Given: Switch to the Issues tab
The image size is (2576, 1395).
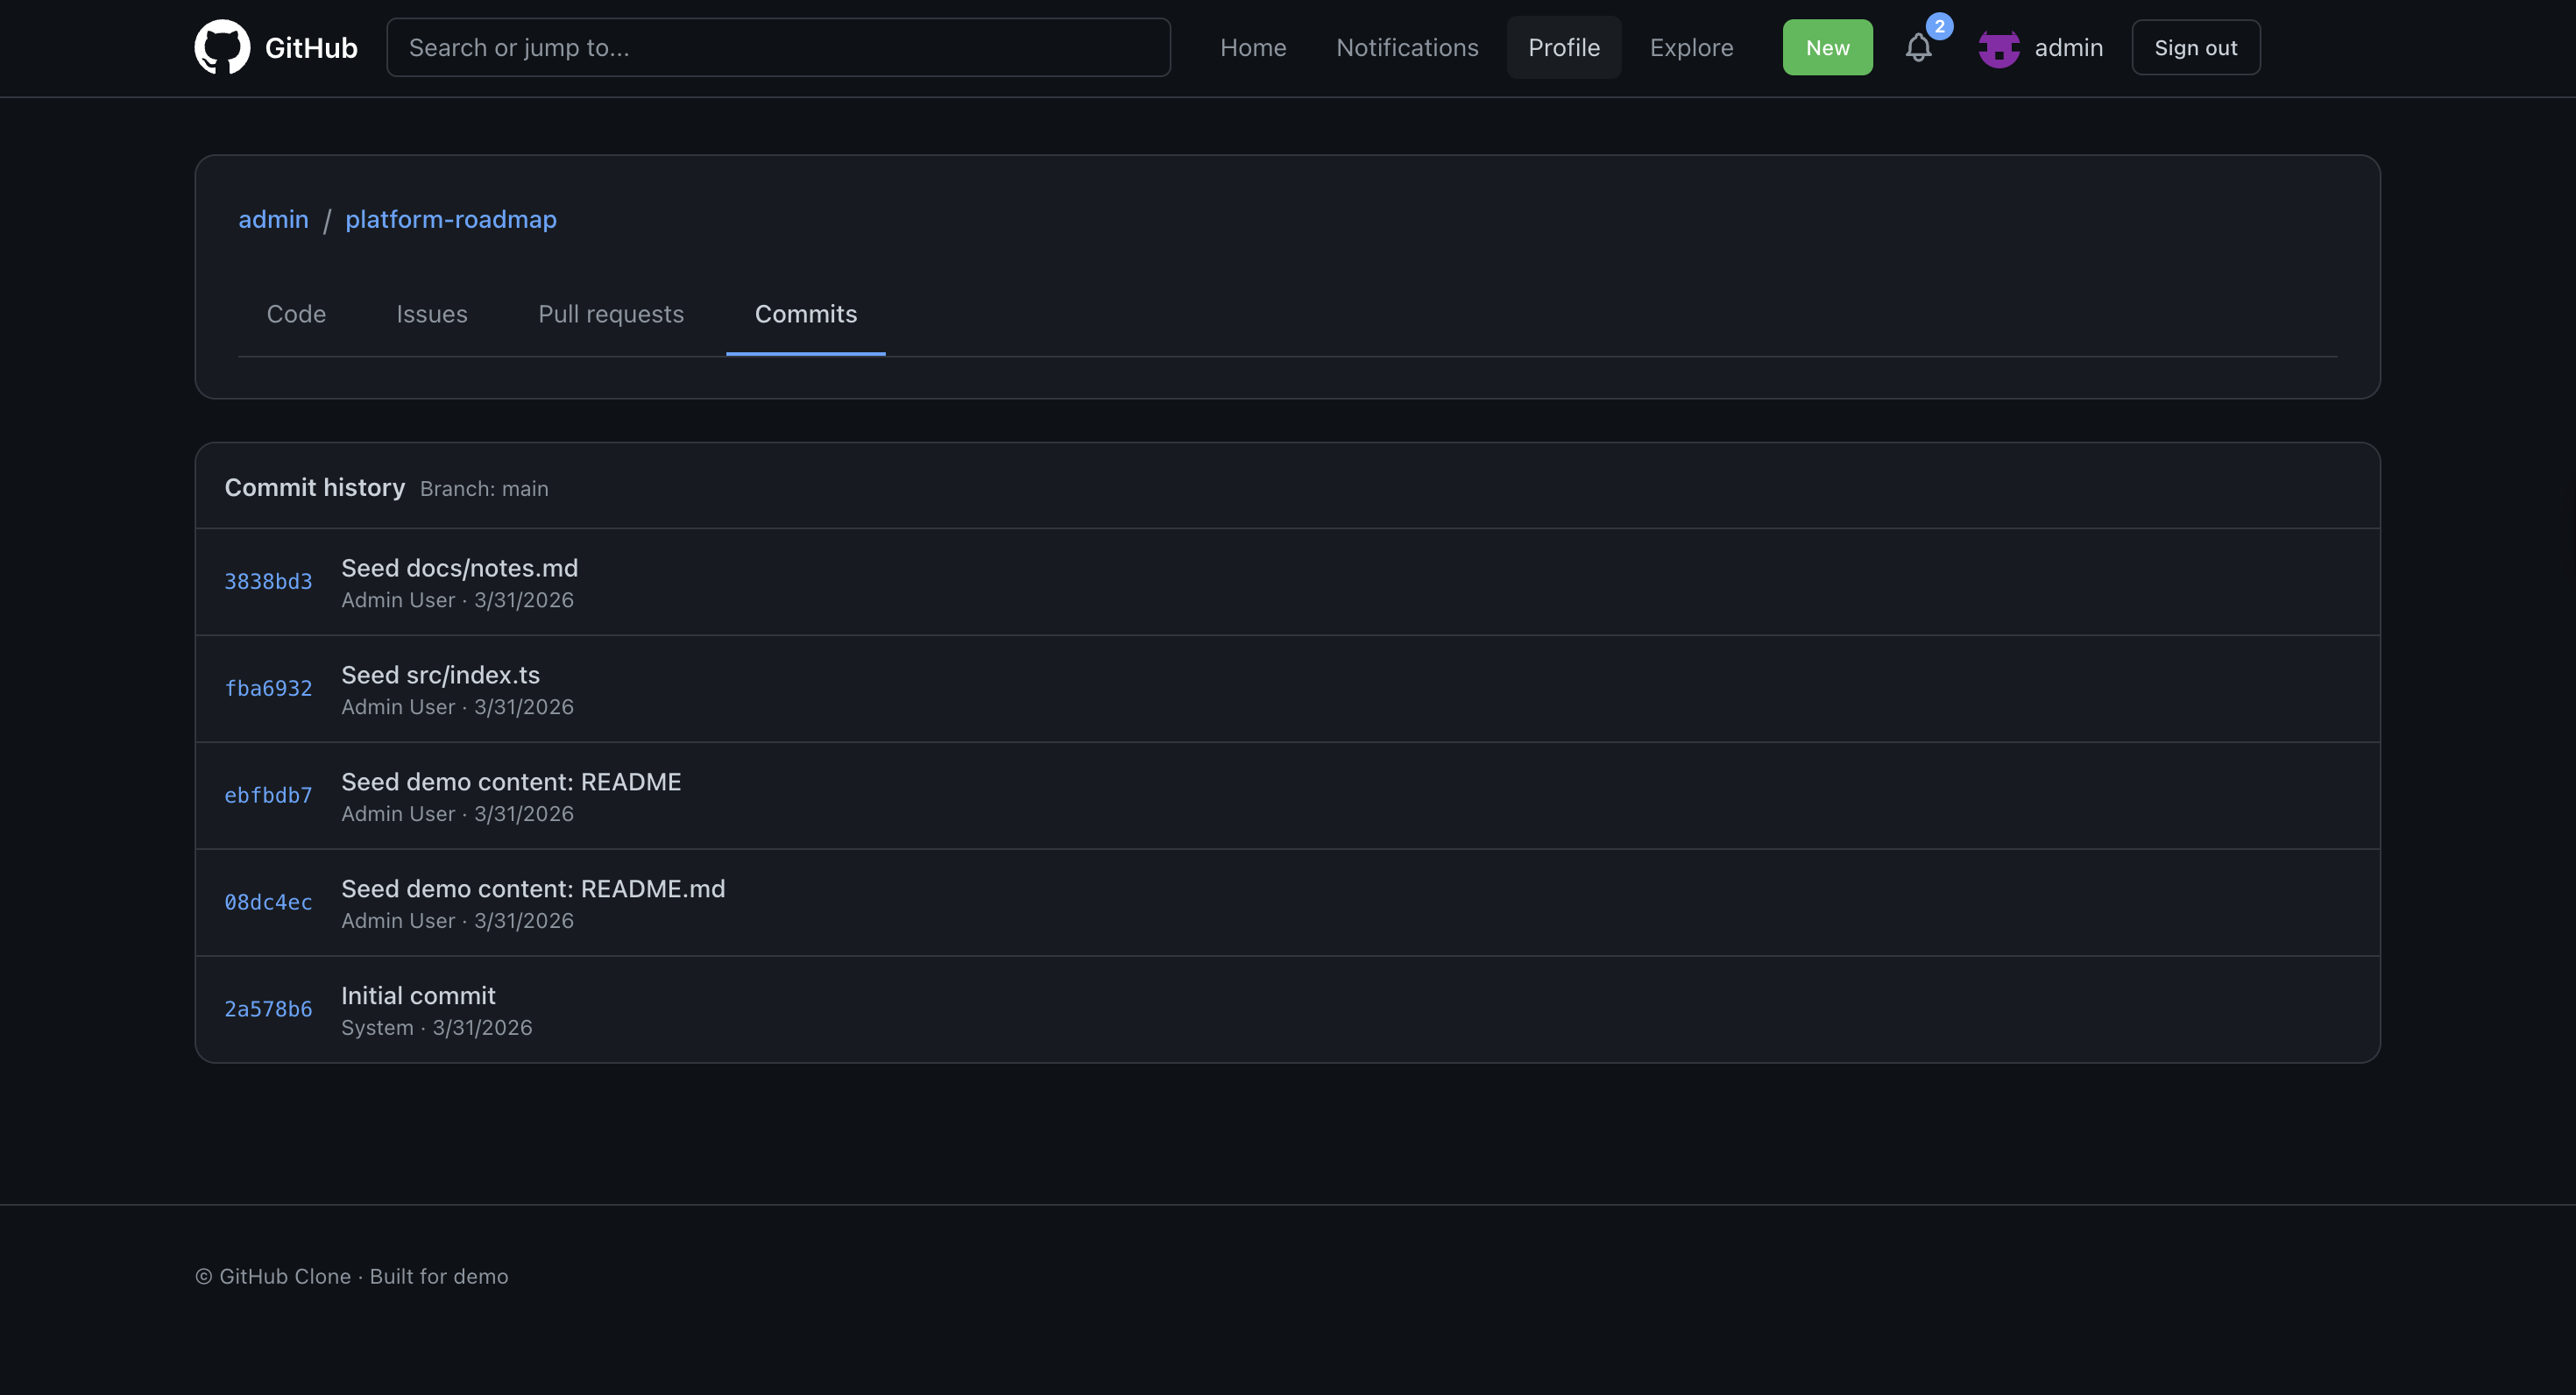Looking at the screenshot, I should click(432, 314).
